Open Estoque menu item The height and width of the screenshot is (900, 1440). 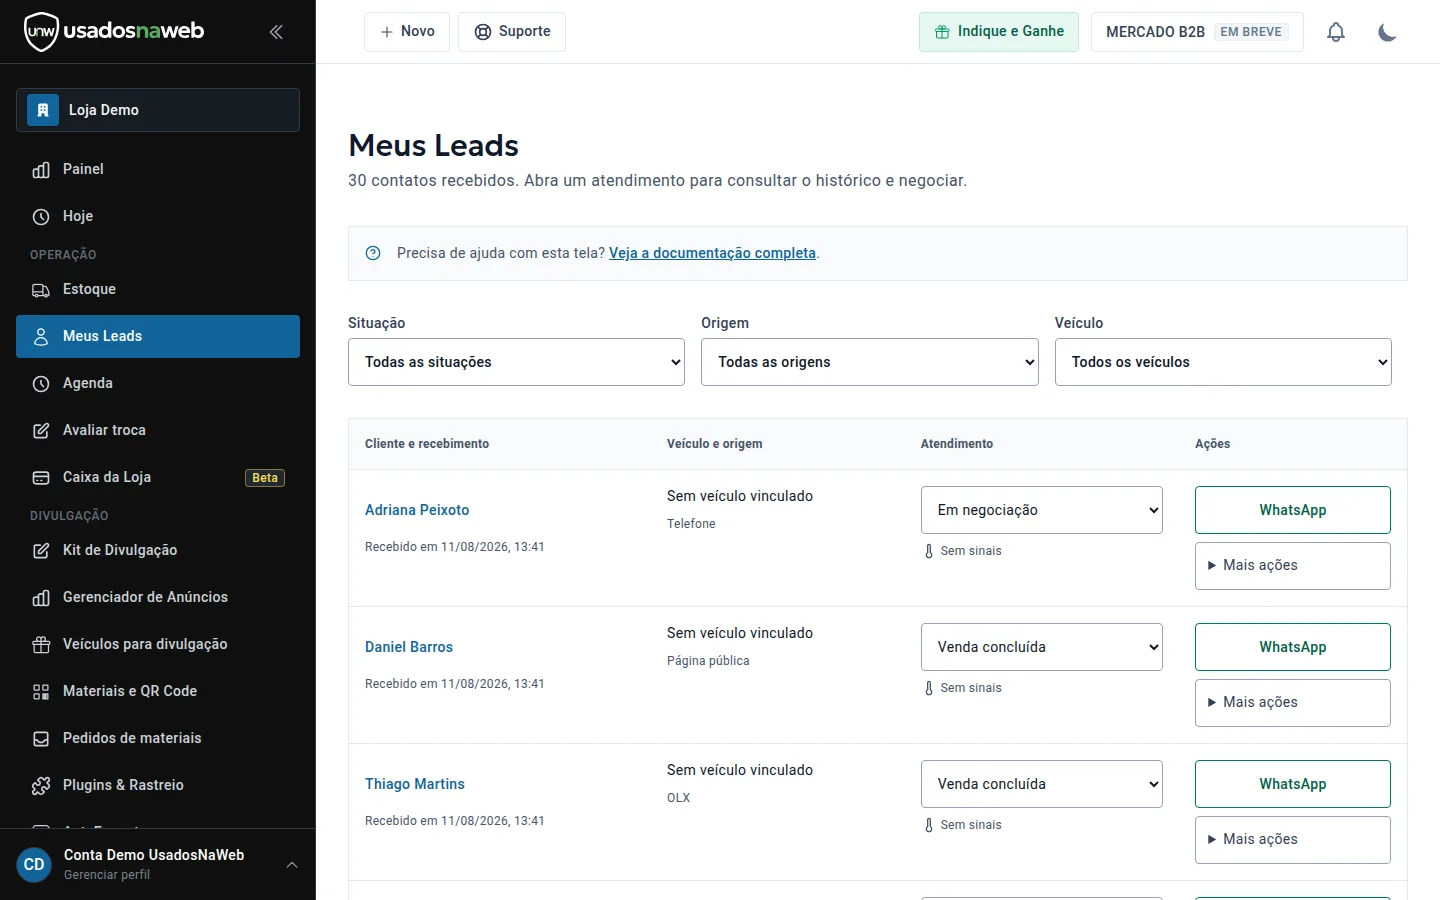(158, 289)
